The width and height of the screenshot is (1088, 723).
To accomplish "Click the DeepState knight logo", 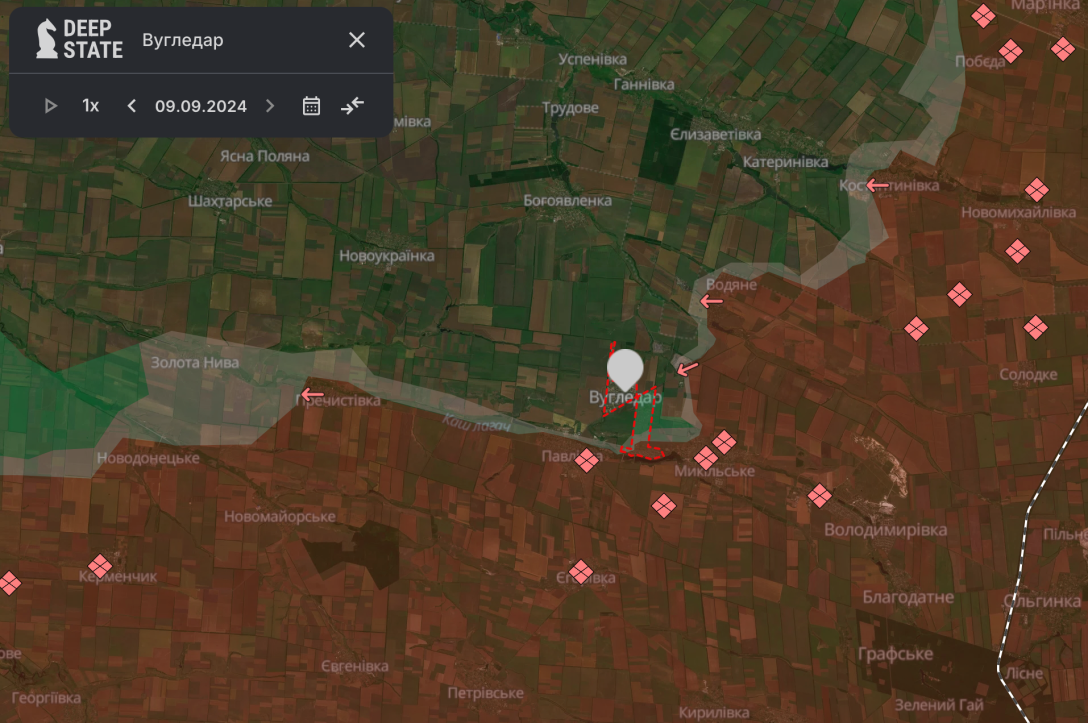I will click(x=46, y=40).
